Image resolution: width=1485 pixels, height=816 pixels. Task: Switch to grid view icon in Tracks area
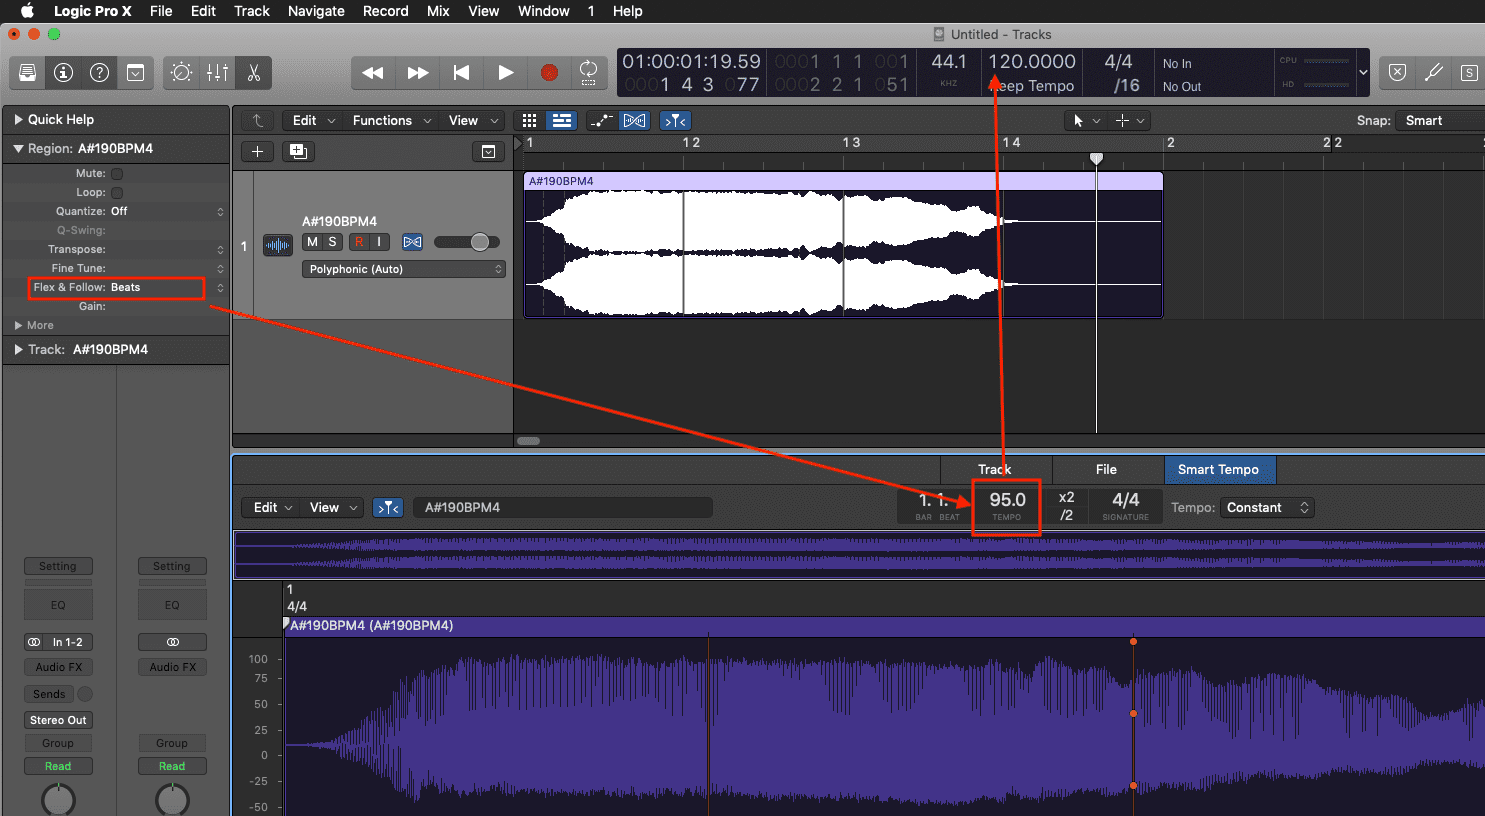click(x=530, y=121)
